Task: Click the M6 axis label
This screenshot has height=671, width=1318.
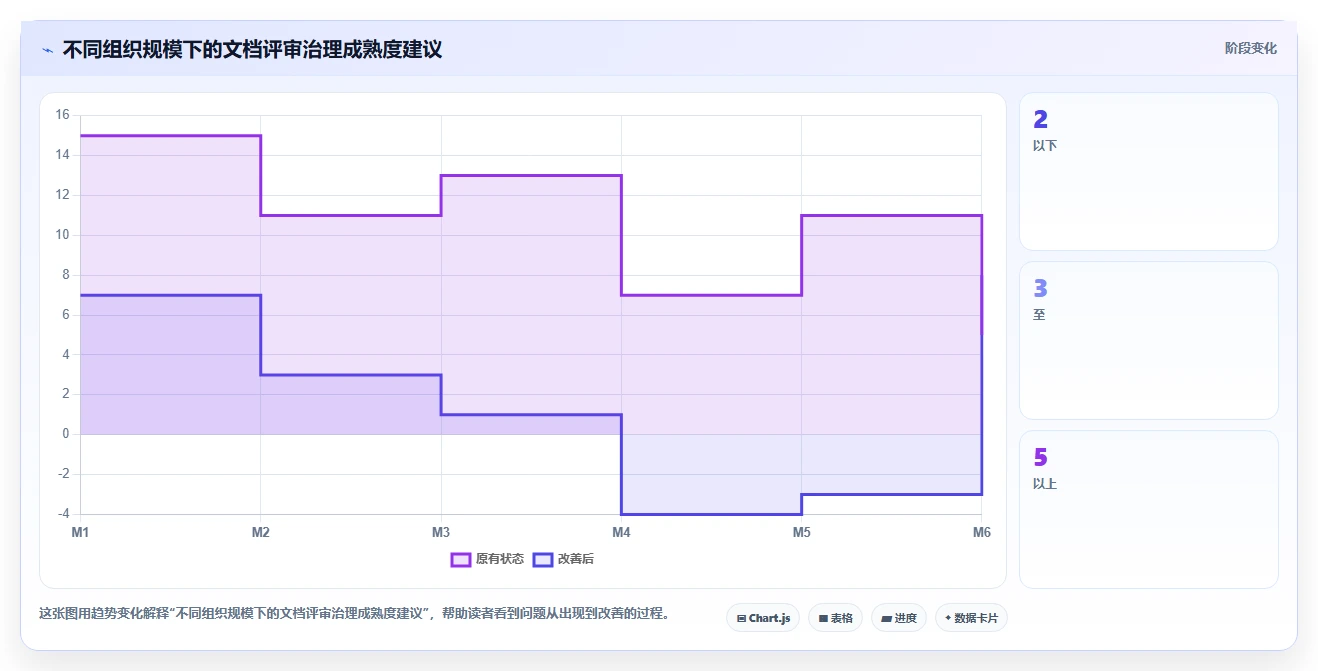Action: tap(982, 532)
